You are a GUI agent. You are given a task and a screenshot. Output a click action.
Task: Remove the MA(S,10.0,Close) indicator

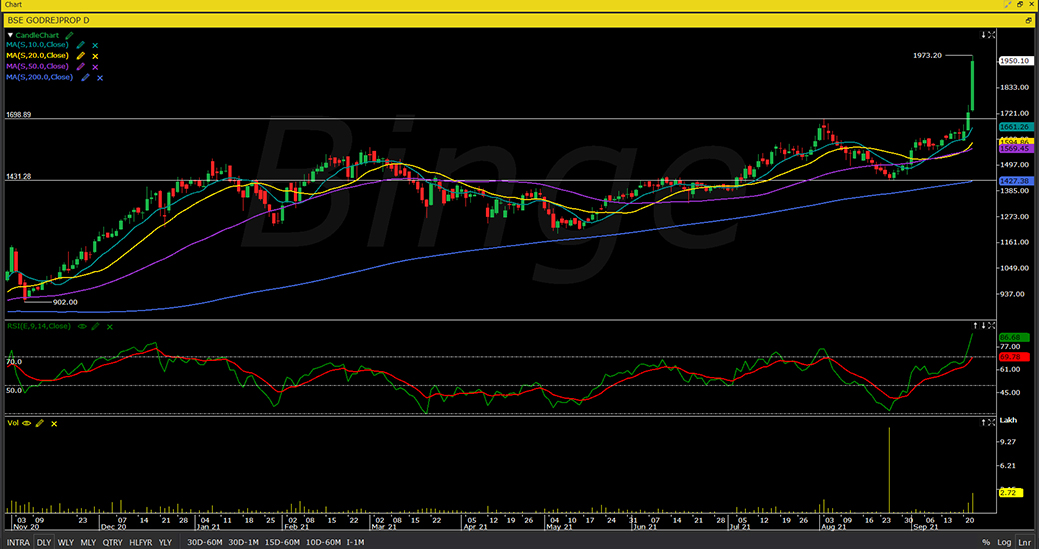pyautogui.click(x=95, y=46)
